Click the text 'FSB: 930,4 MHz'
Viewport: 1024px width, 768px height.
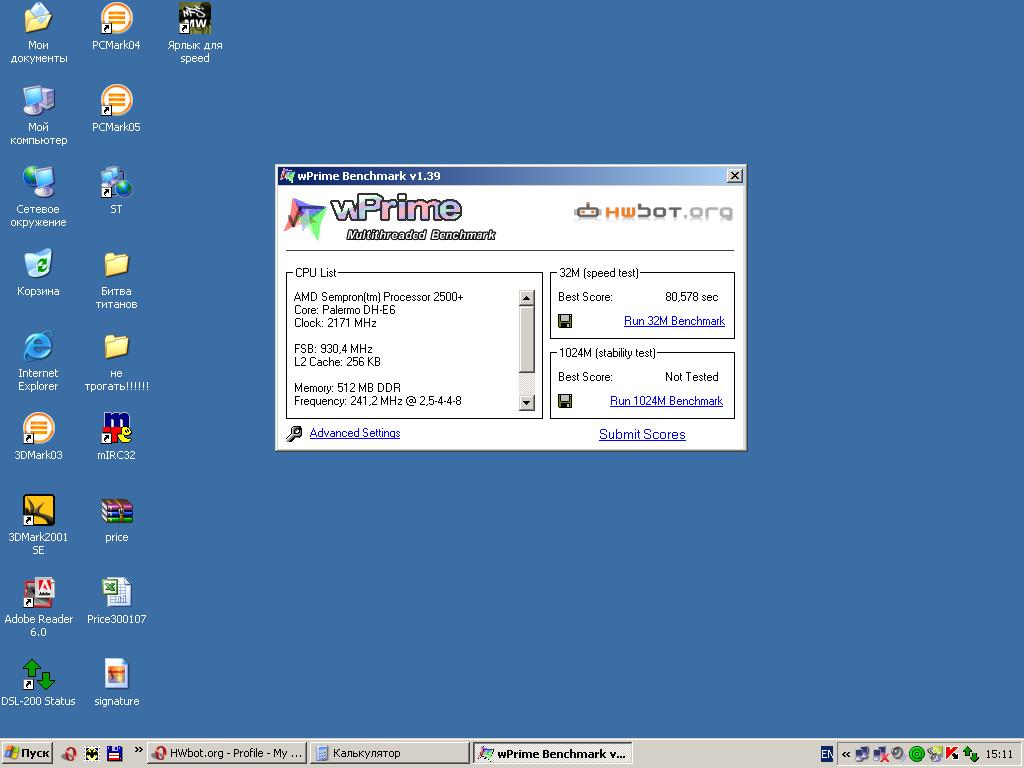pyautogui.click(x=333, y=349)
